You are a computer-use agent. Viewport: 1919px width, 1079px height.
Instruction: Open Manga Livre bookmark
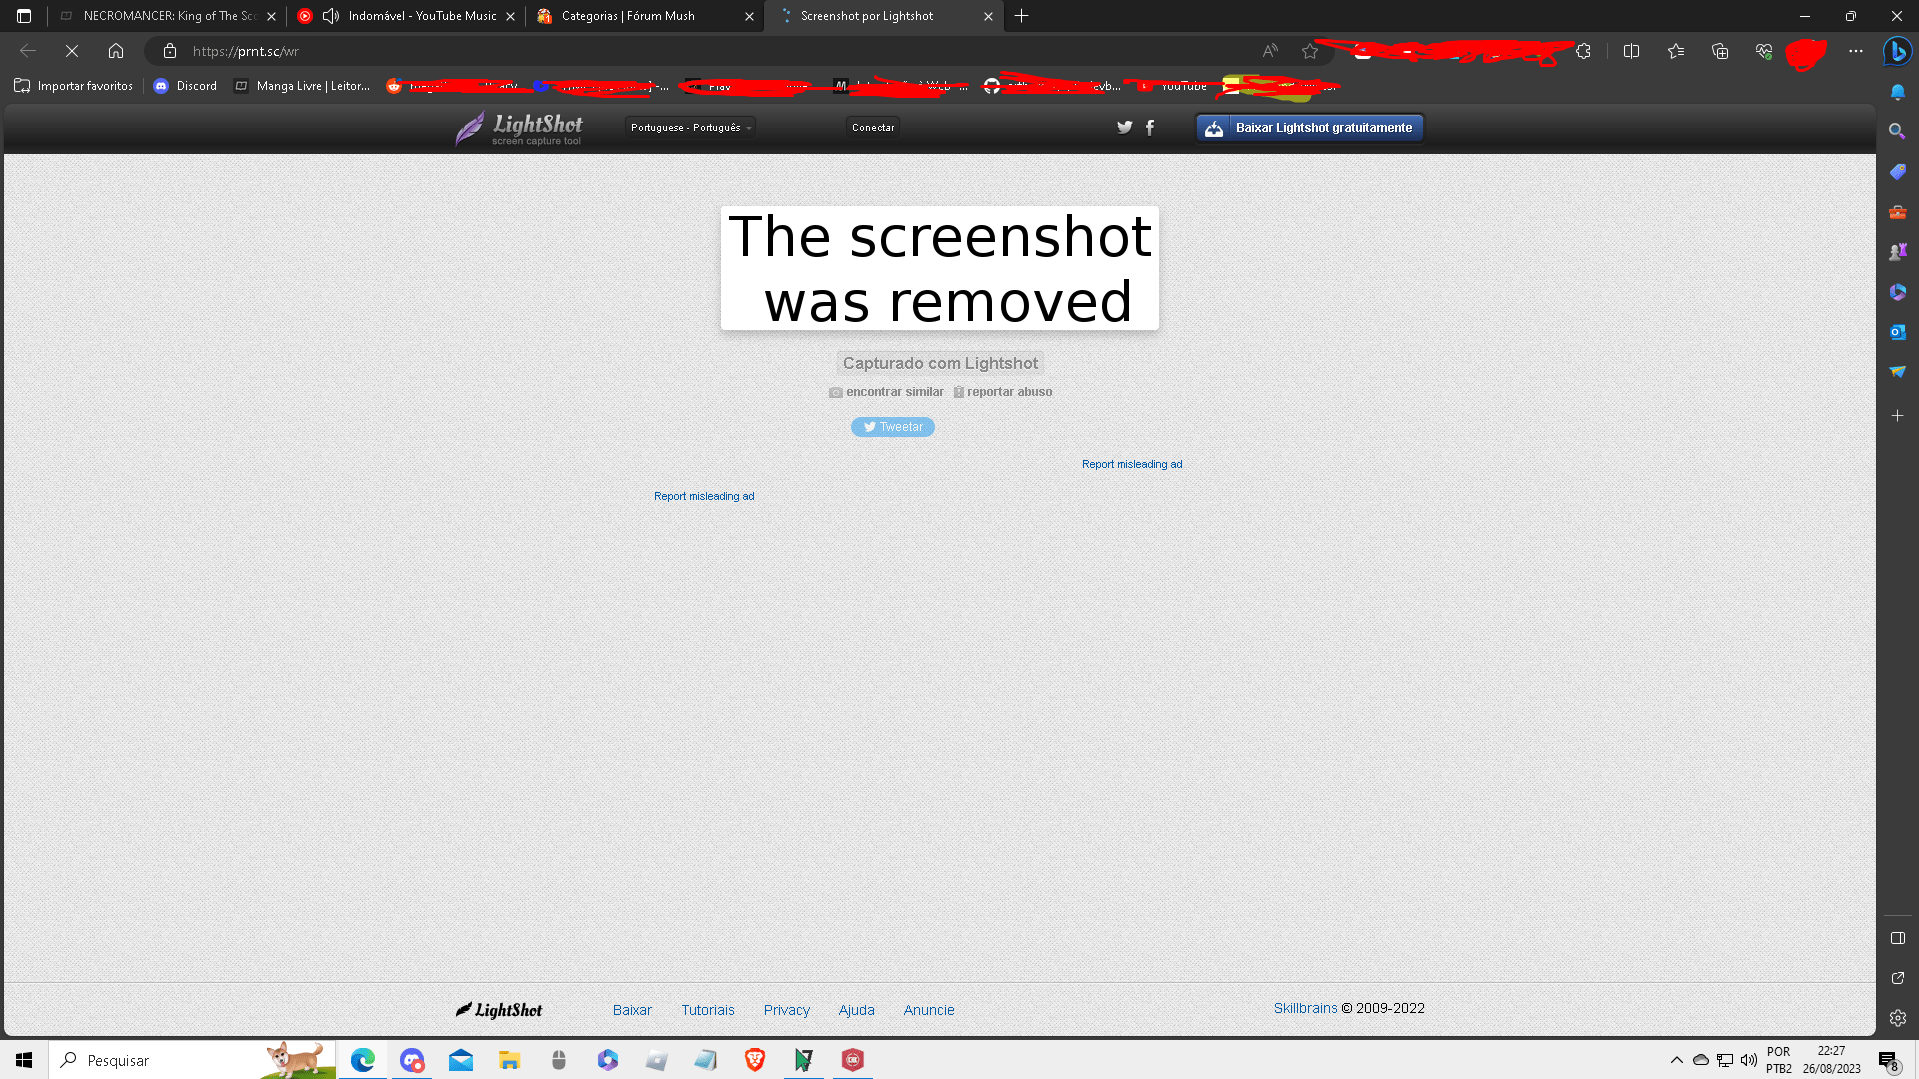tap(302, 86)
